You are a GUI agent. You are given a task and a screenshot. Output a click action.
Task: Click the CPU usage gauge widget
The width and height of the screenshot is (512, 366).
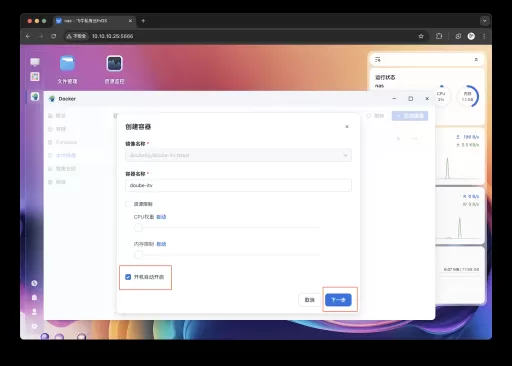441,96
